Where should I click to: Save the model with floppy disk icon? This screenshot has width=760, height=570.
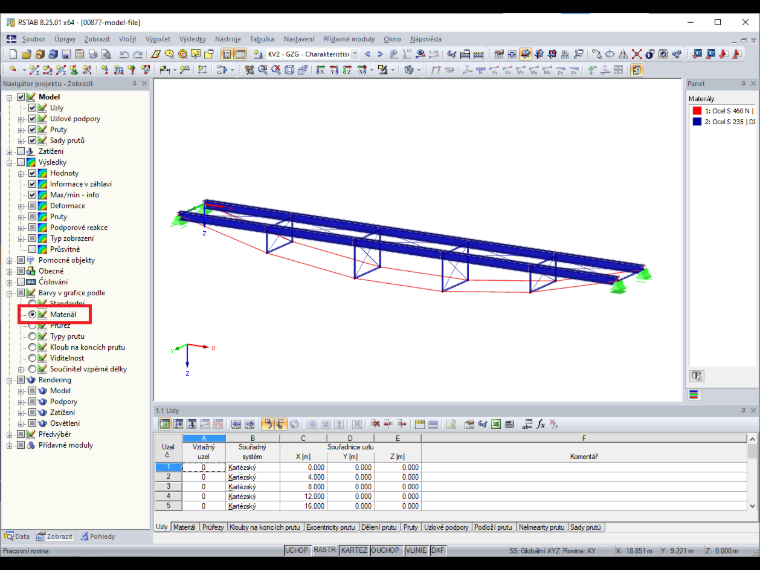pyautogui.click(x=66, y=54)
